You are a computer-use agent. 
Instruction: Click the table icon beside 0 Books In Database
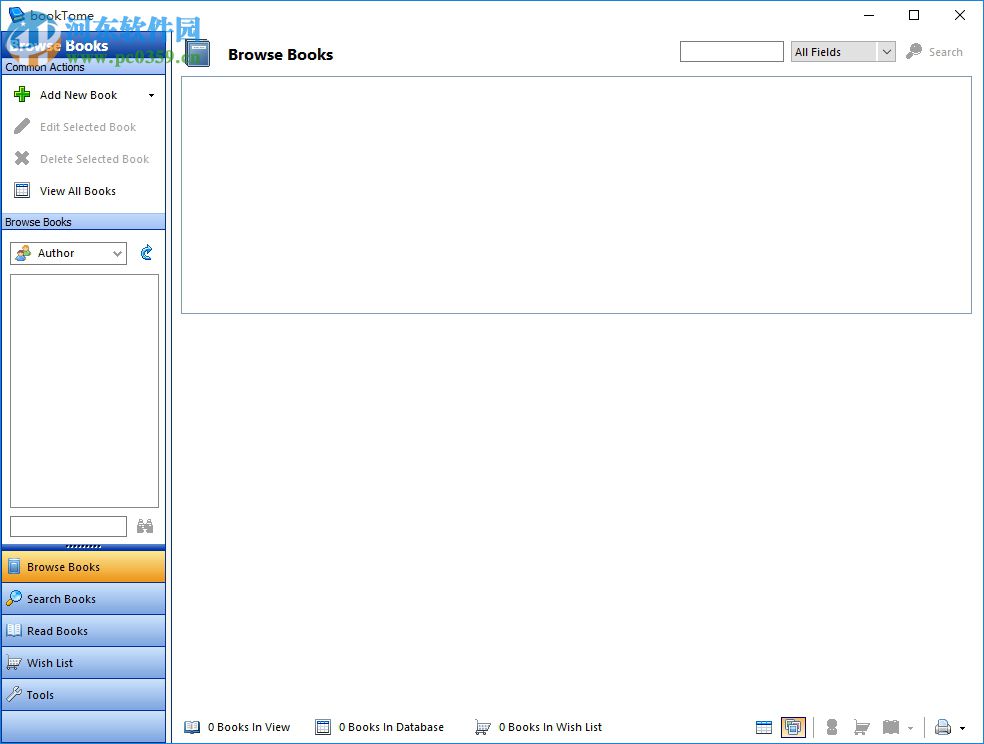[323, 727]
